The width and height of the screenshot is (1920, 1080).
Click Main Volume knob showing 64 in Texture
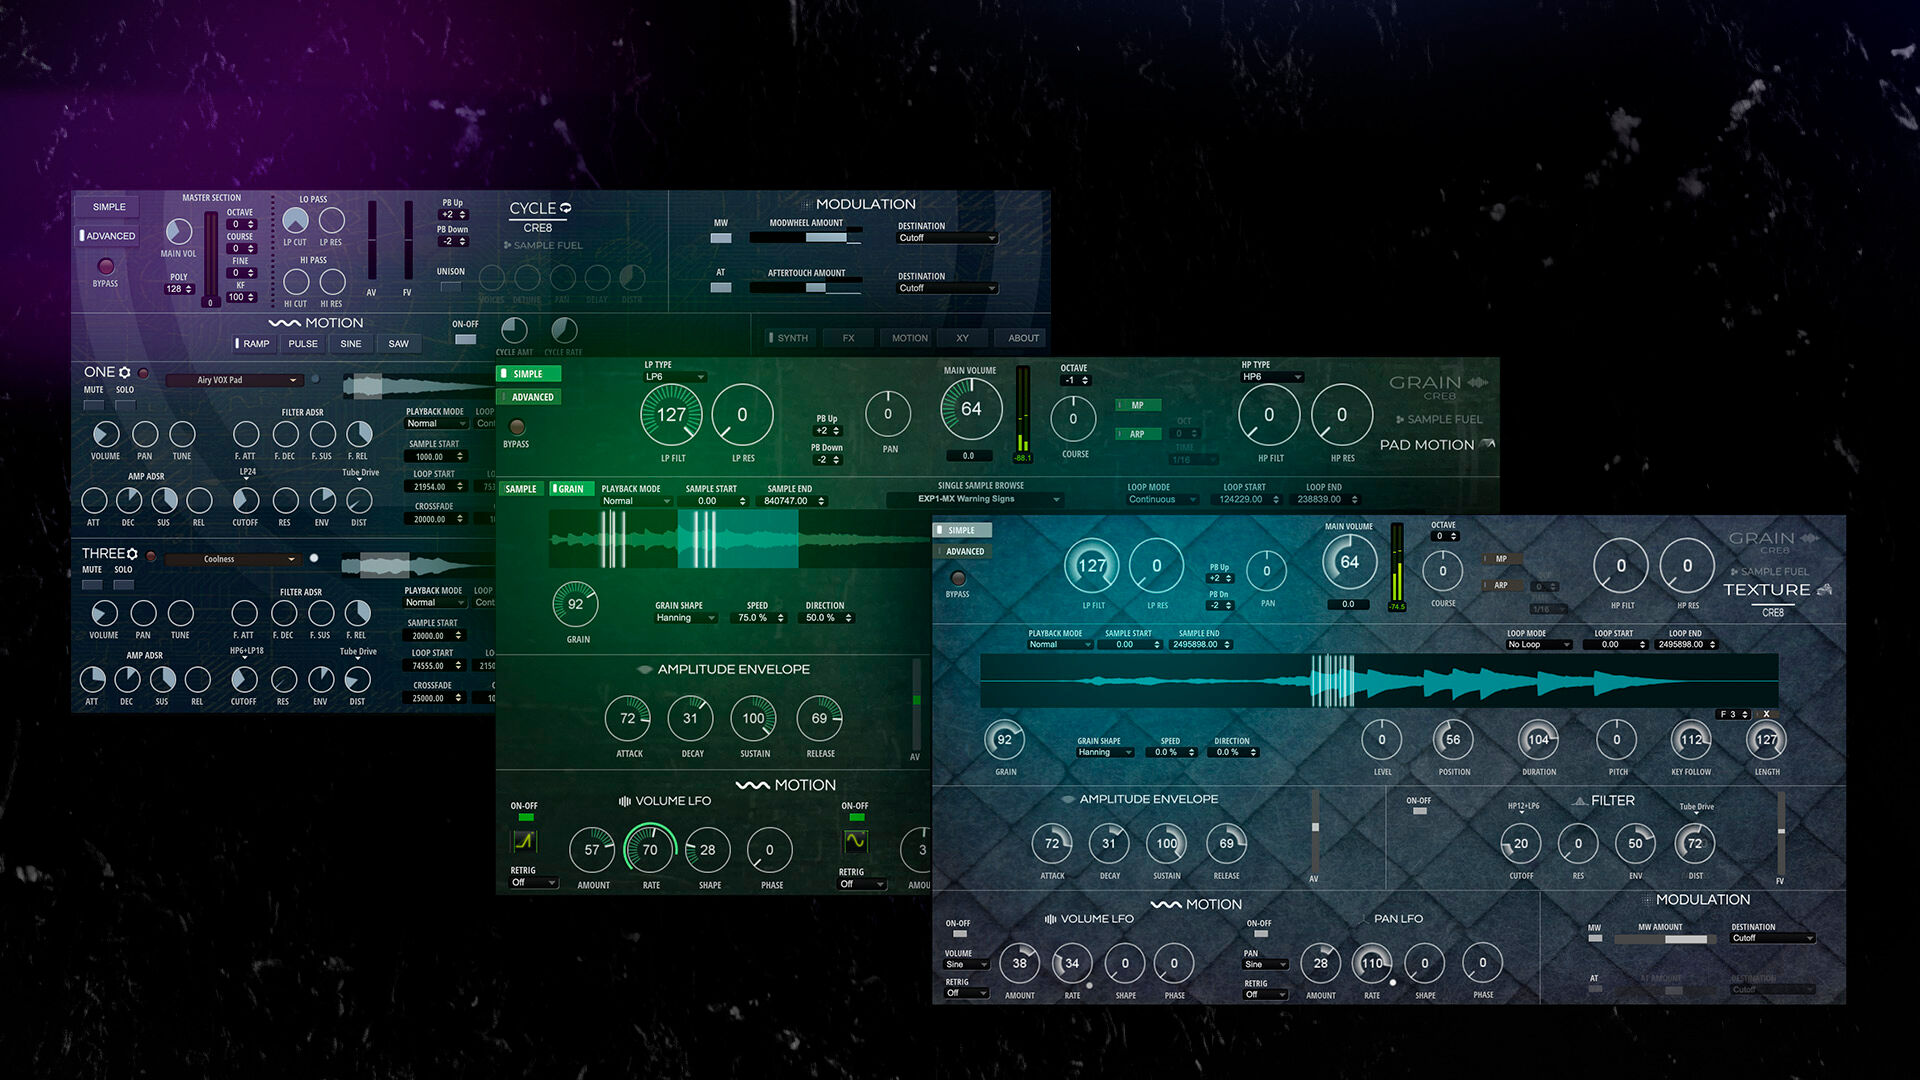click(1349, 562)
